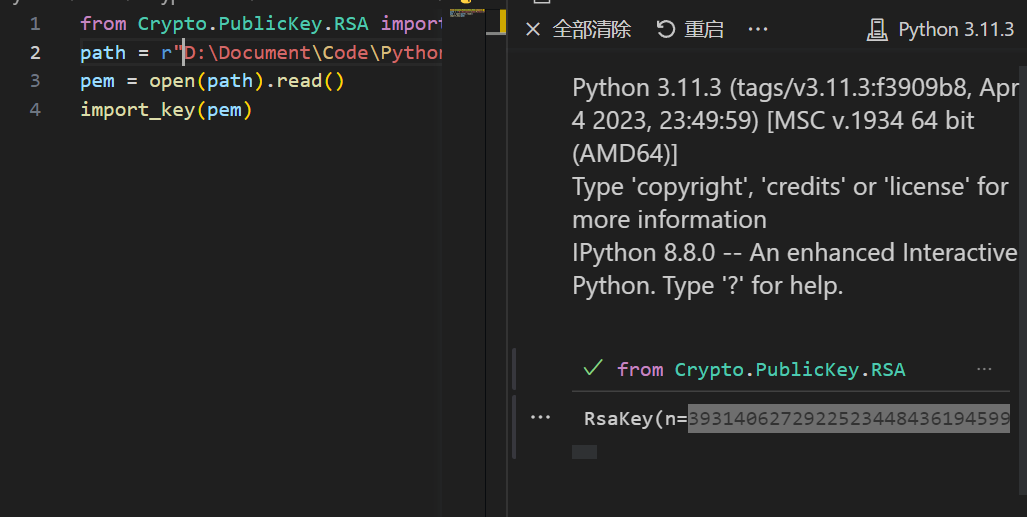Click the kernel server icon beside Python 3.11.3
This screenshot has height=517, width=1027.
877,30
